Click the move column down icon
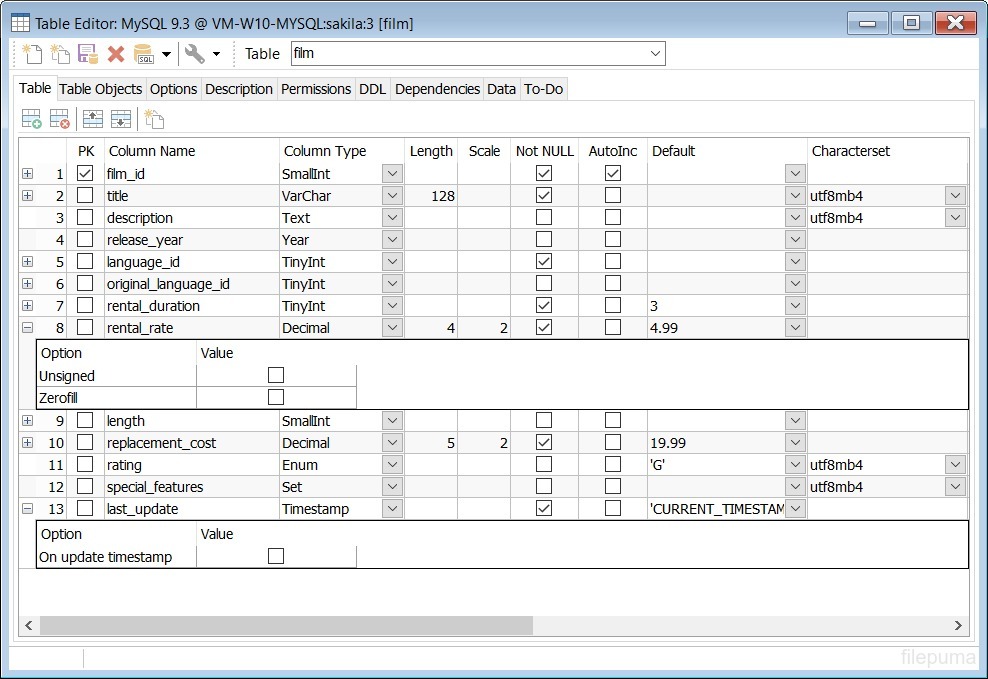The height and width of the screenshot is (679, 988). [121, 119]
